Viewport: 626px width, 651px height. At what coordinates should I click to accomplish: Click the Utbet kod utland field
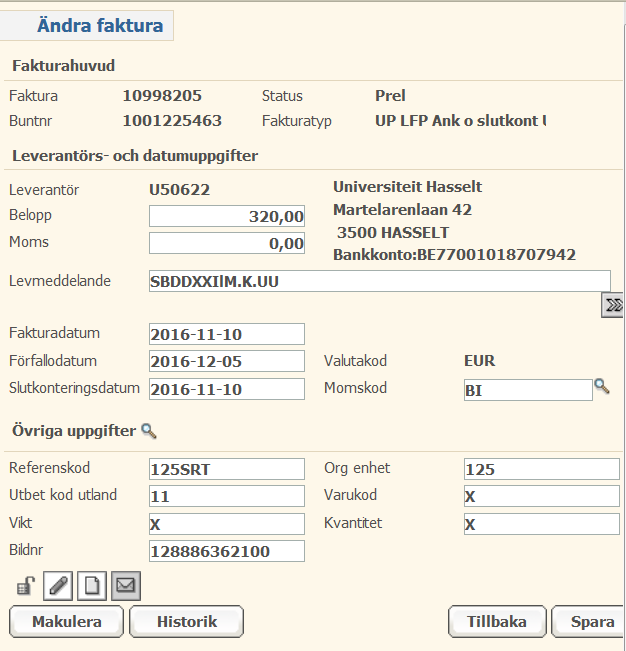[227, 496]
